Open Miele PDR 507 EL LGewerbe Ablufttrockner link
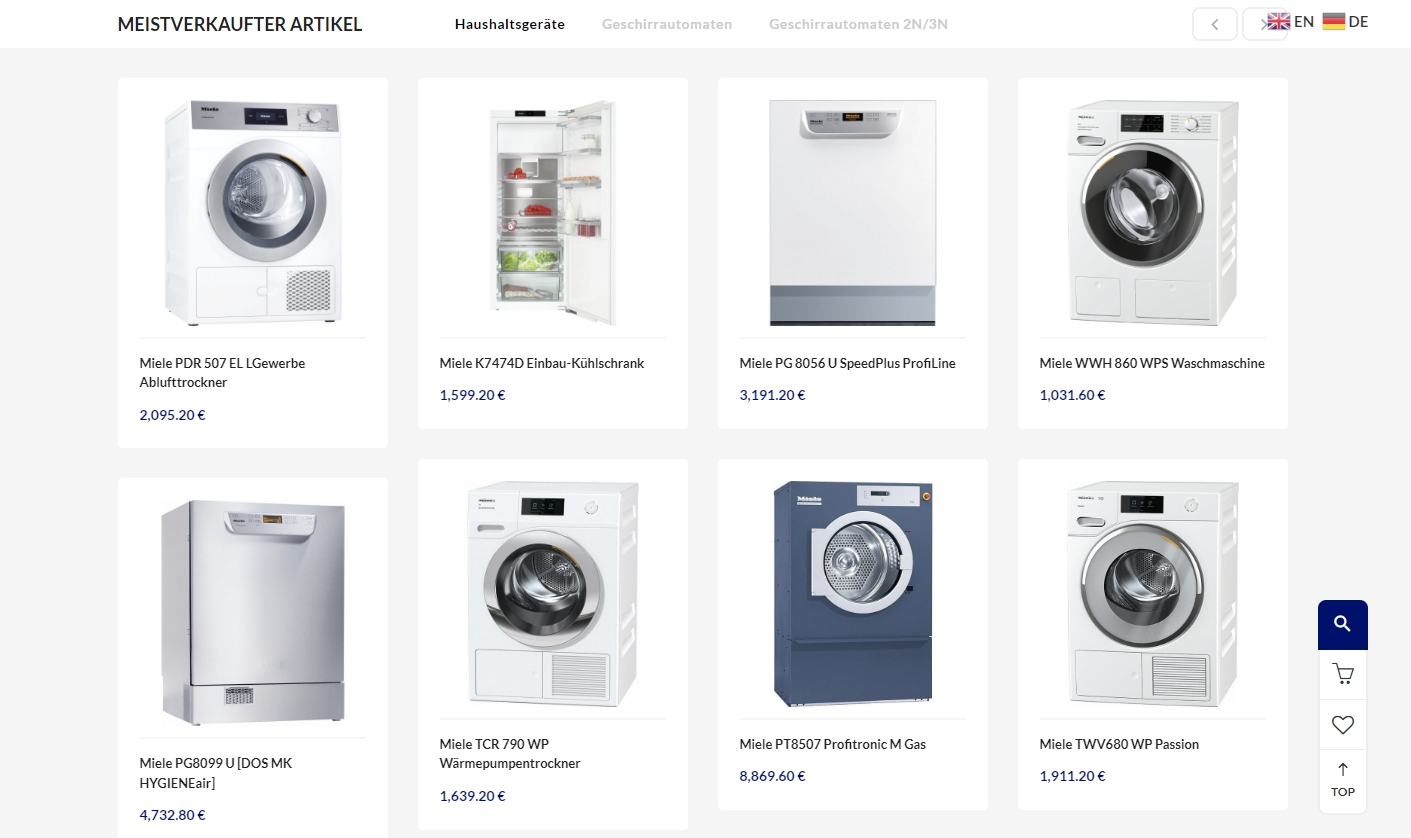 tap(222, 373)
